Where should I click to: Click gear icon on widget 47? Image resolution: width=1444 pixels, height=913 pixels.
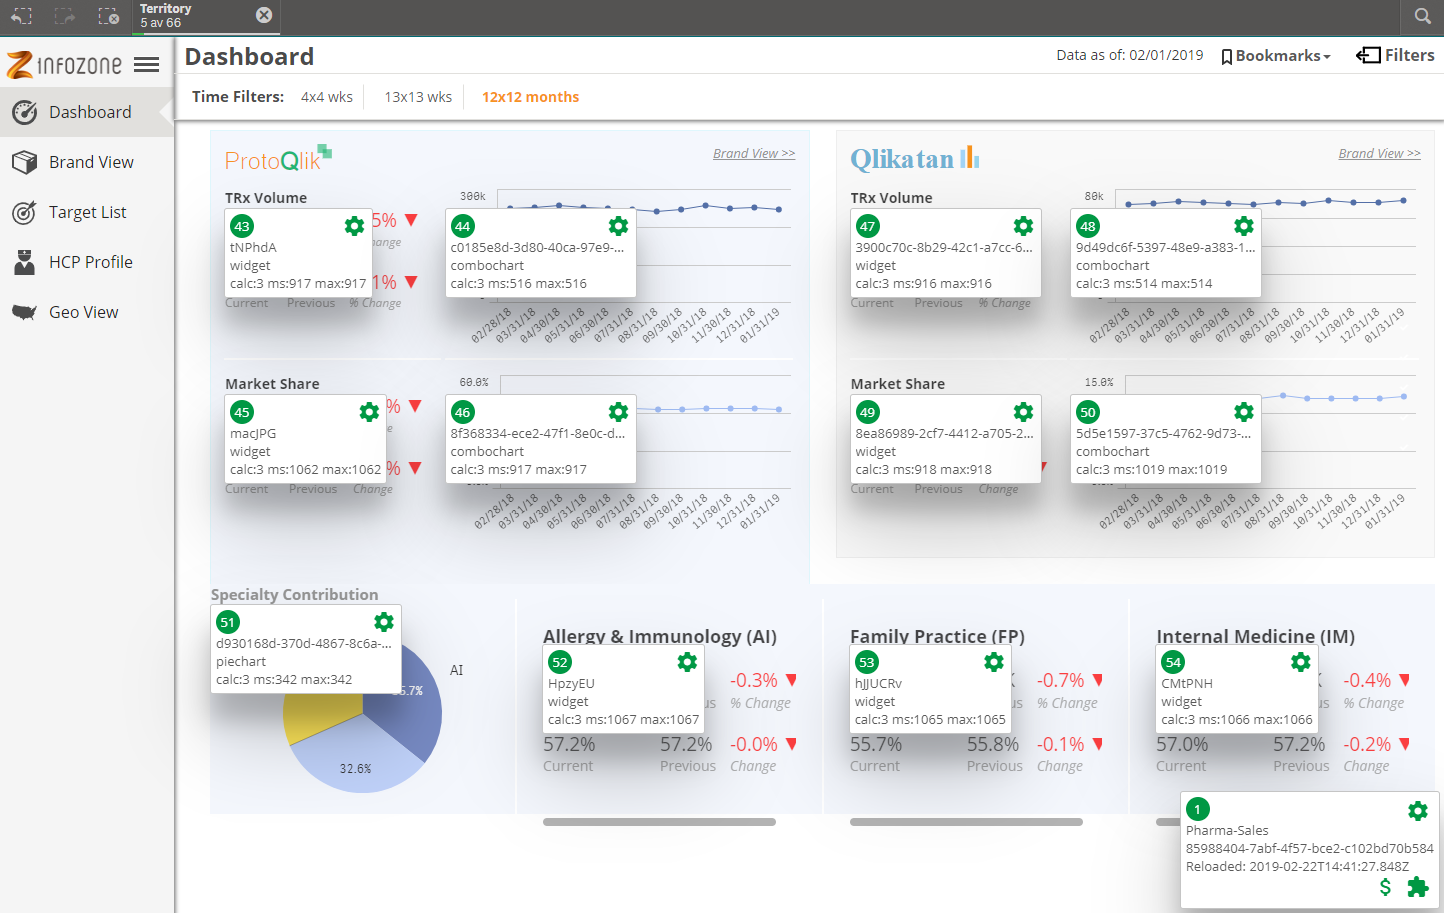coord(1023,226)
